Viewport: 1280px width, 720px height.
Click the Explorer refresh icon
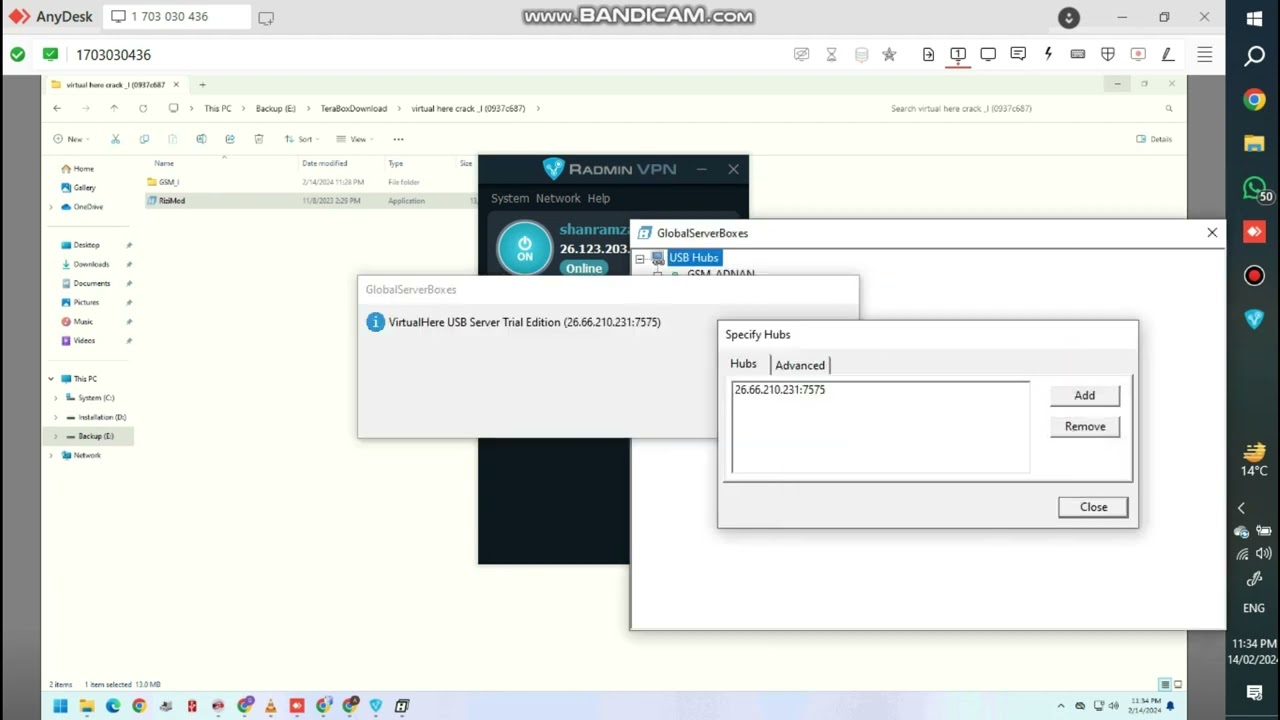143,108
